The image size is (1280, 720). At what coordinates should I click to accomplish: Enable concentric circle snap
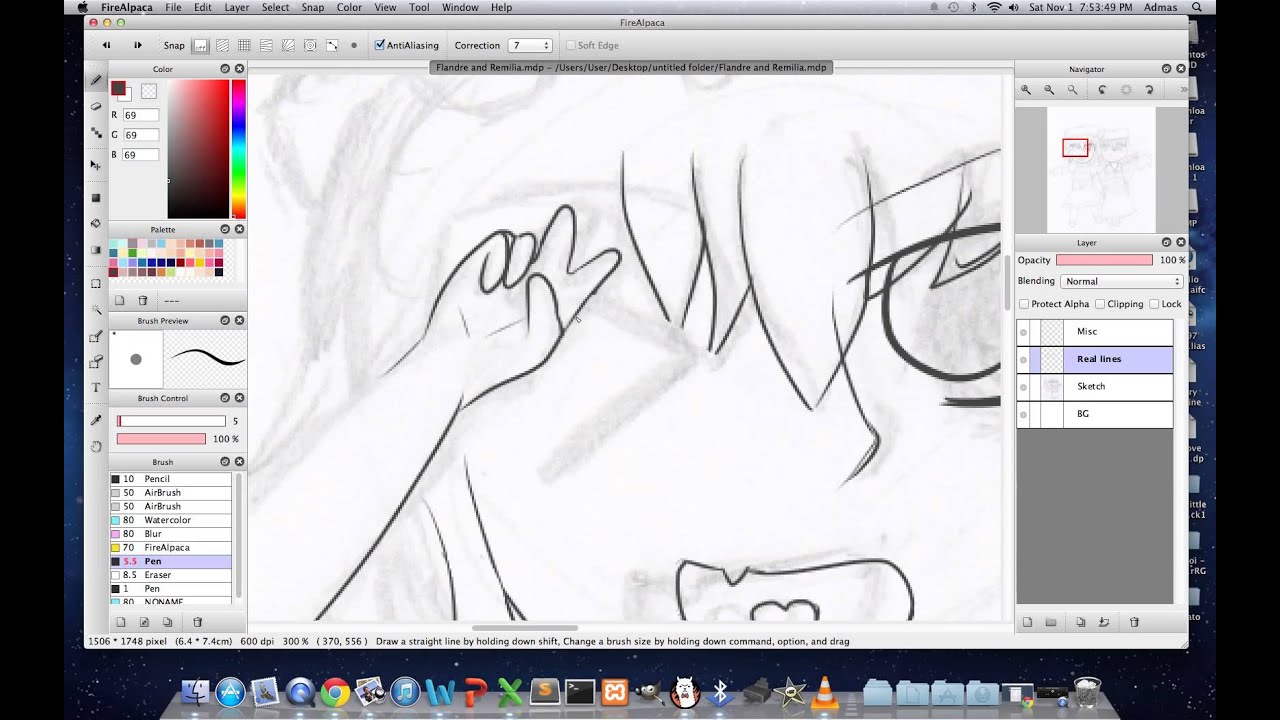click(x=310, y=45)
